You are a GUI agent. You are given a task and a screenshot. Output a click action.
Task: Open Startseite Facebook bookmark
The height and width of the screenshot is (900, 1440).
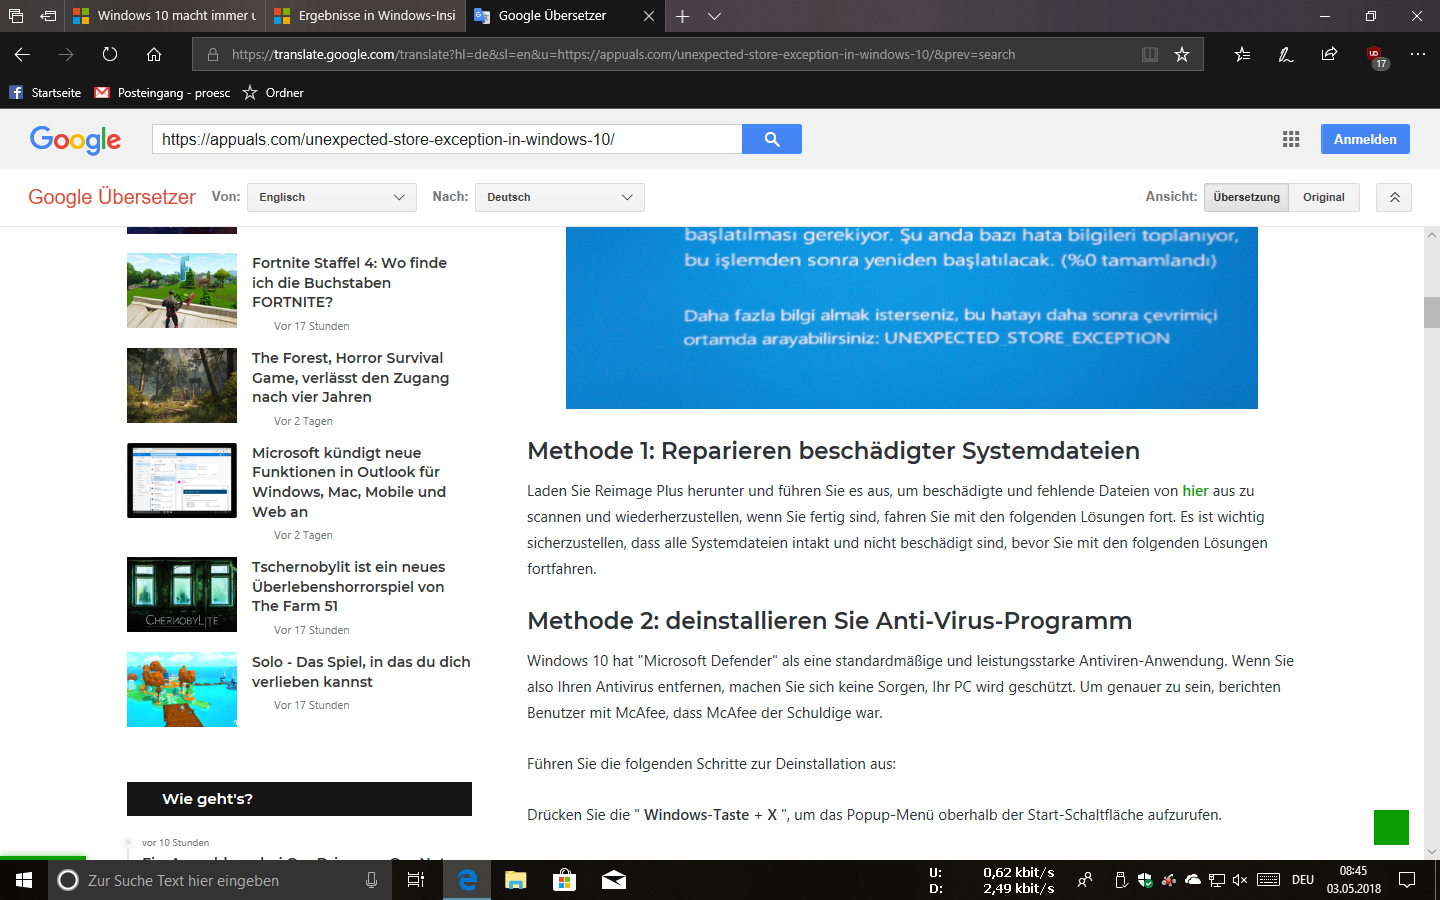(x=45, y=93)
